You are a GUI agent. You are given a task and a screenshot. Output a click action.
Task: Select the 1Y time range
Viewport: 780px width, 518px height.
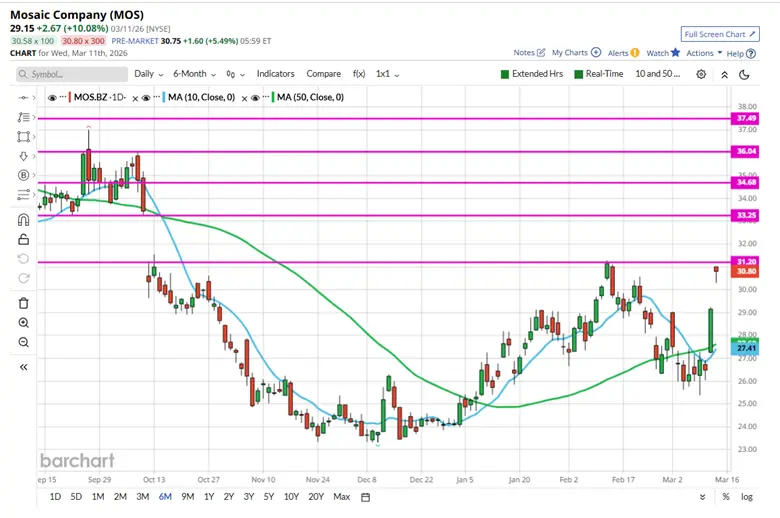coord(209,497)
